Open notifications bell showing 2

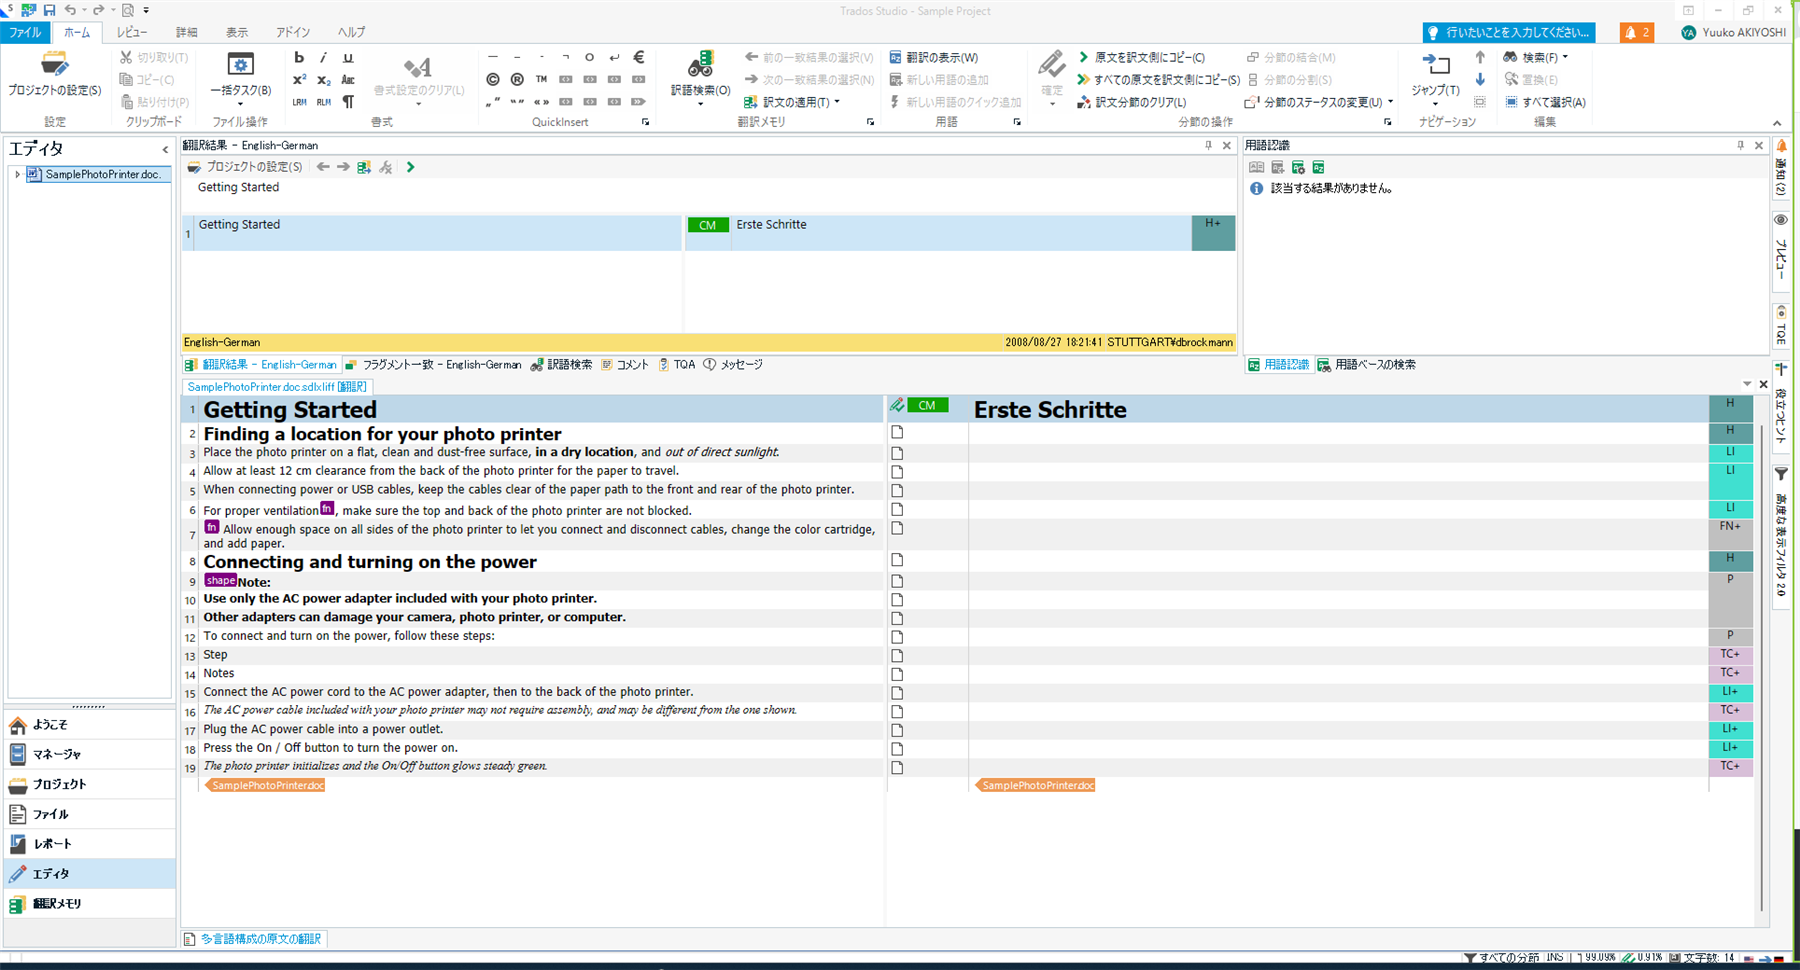[1637, 33]
